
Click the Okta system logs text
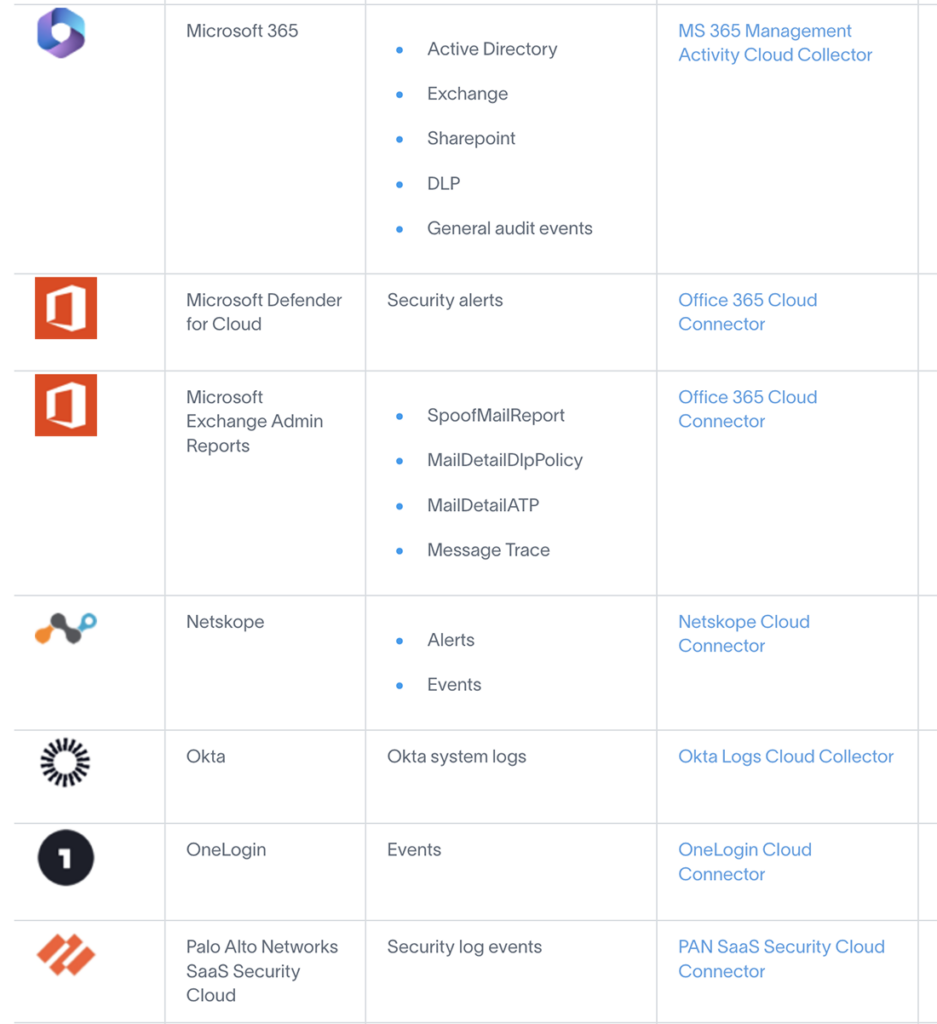tap(456, 757)
